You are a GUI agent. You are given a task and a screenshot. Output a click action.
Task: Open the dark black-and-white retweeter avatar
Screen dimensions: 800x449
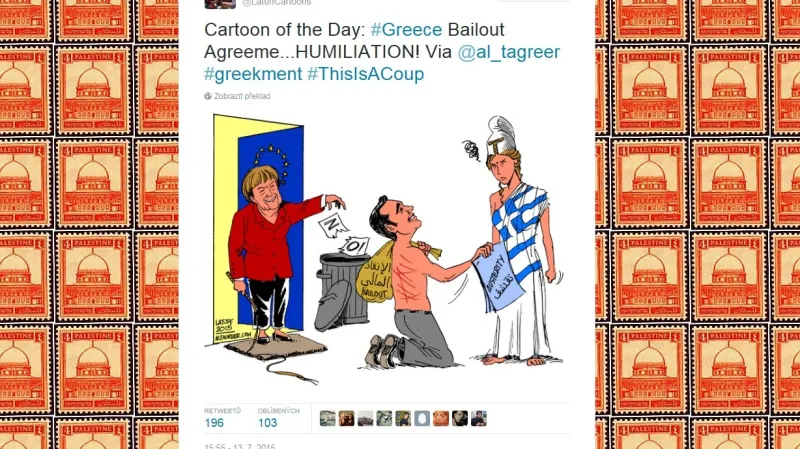[x=460, y=418]
